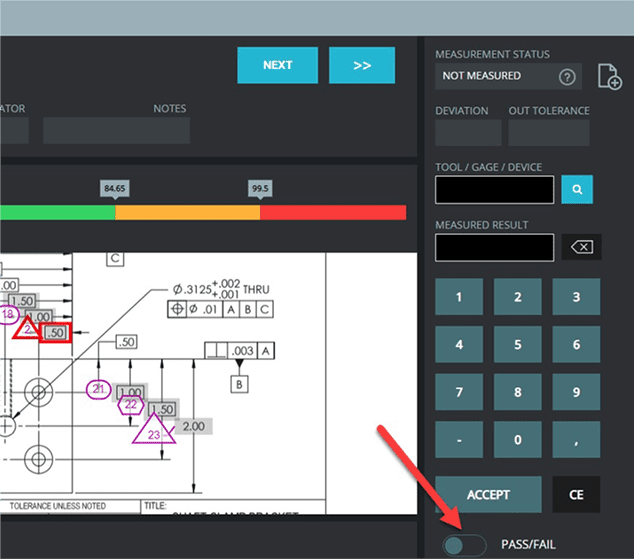The image size is (634, 559).
Task: Tap keypad digit 8
Action: [x=518, y=392]
